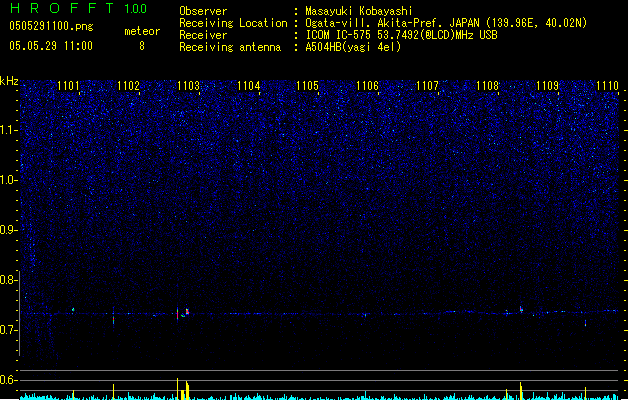Viewport: 629px width, 400px height.
Task: Click the HROFFT 1.0.0 title text
Action: tap(79, 8)
